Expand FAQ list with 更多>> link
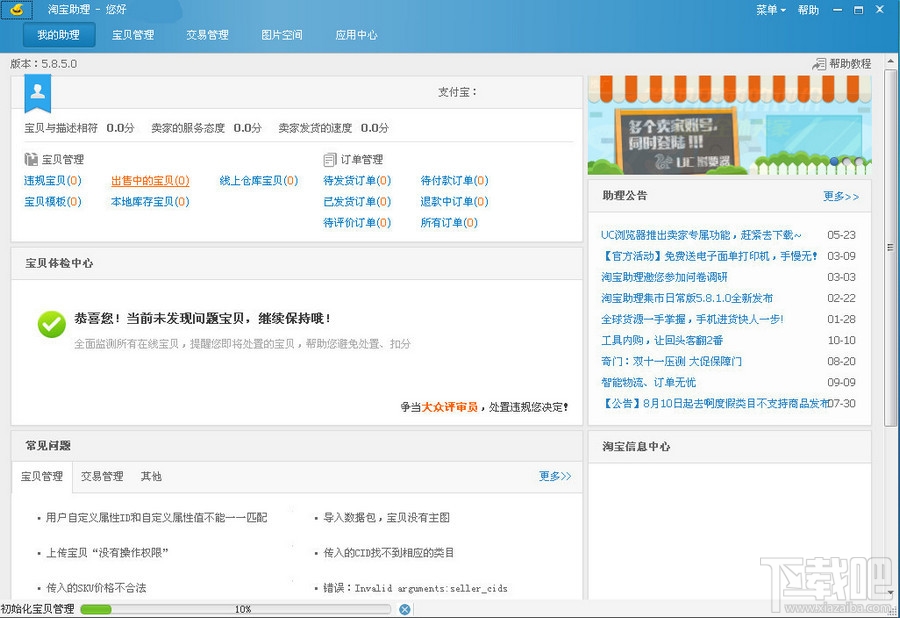Screen dimensions: 900x618 (x=555, y=476)
